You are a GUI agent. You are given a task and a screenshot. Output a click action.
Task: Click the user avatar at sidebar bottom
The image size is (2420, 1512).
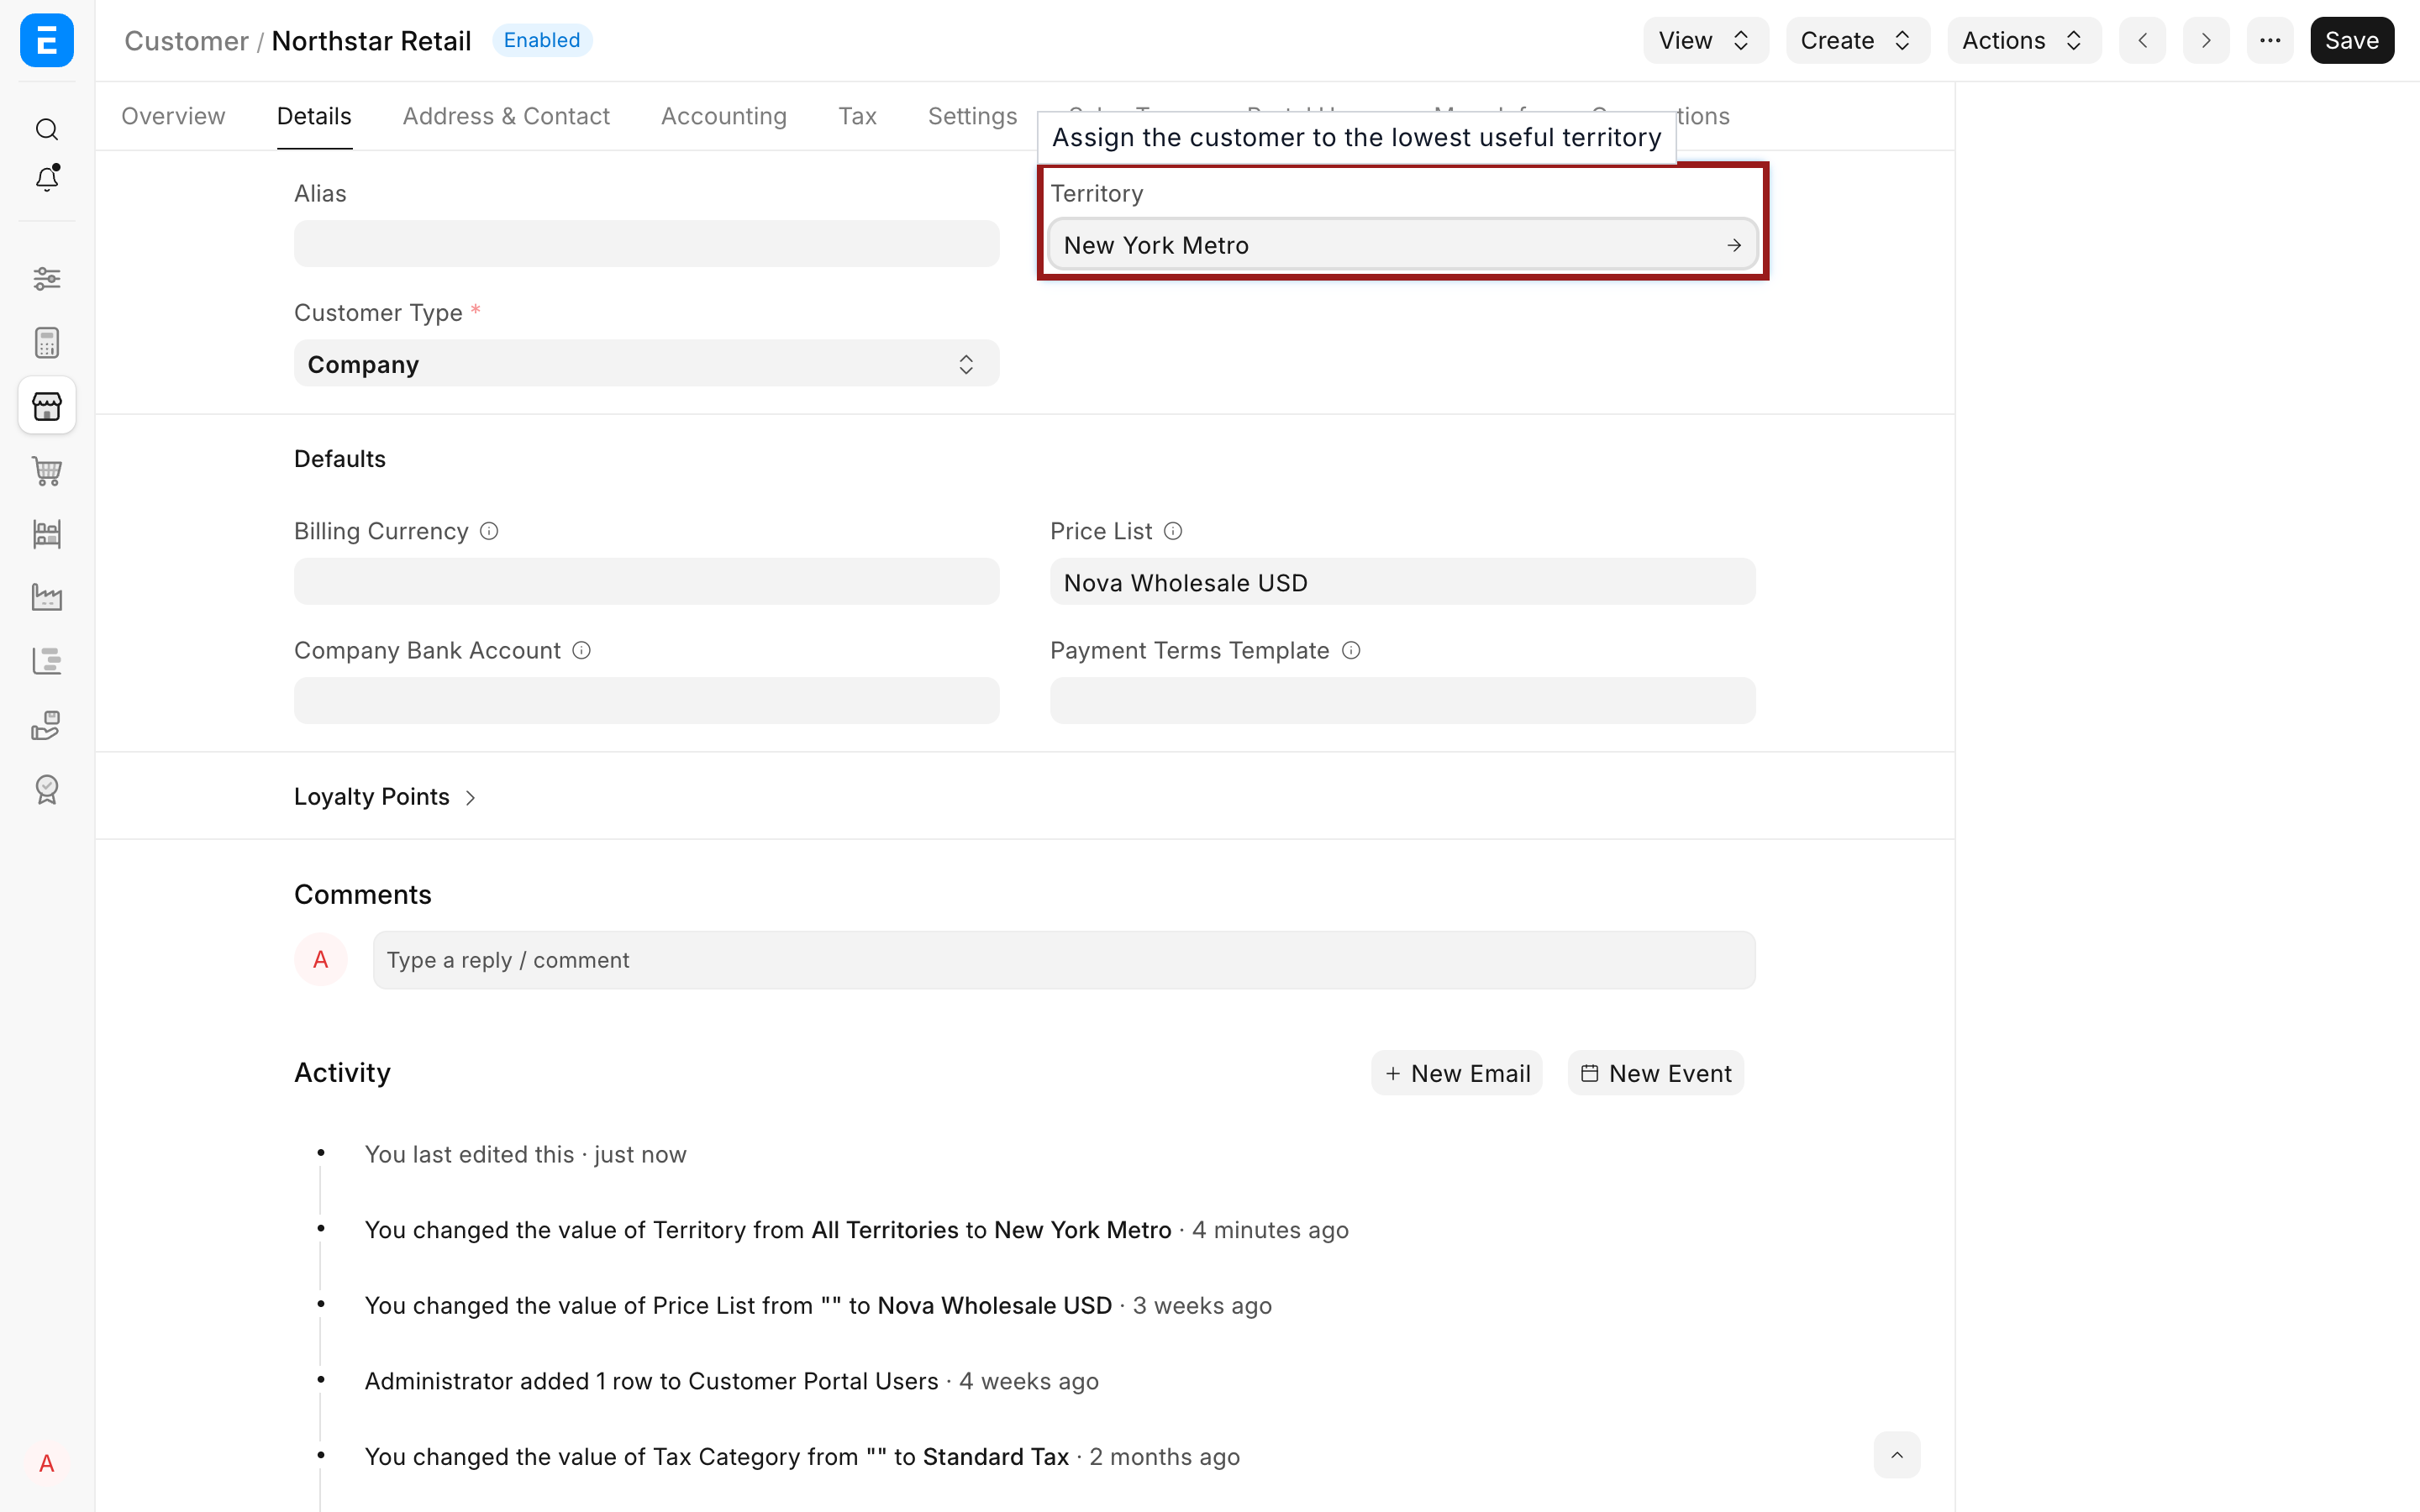pos(47,1463)
